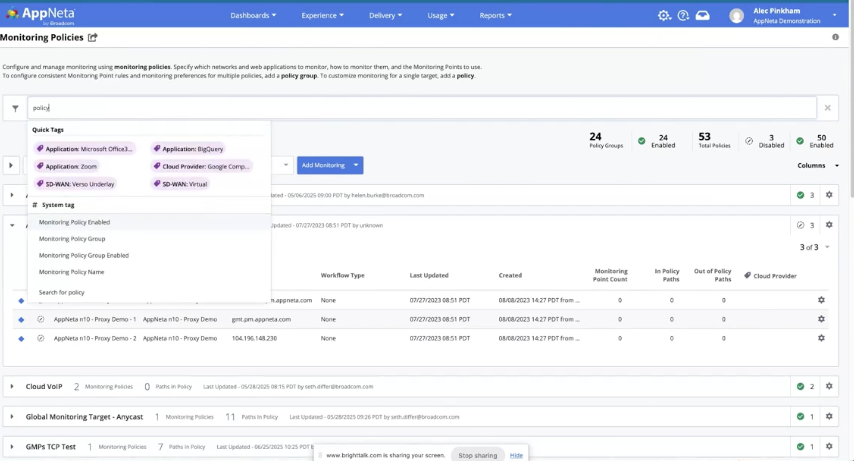854x461 pixels.
Task: Click the Add Monitoring button
Action: [323, 165]
